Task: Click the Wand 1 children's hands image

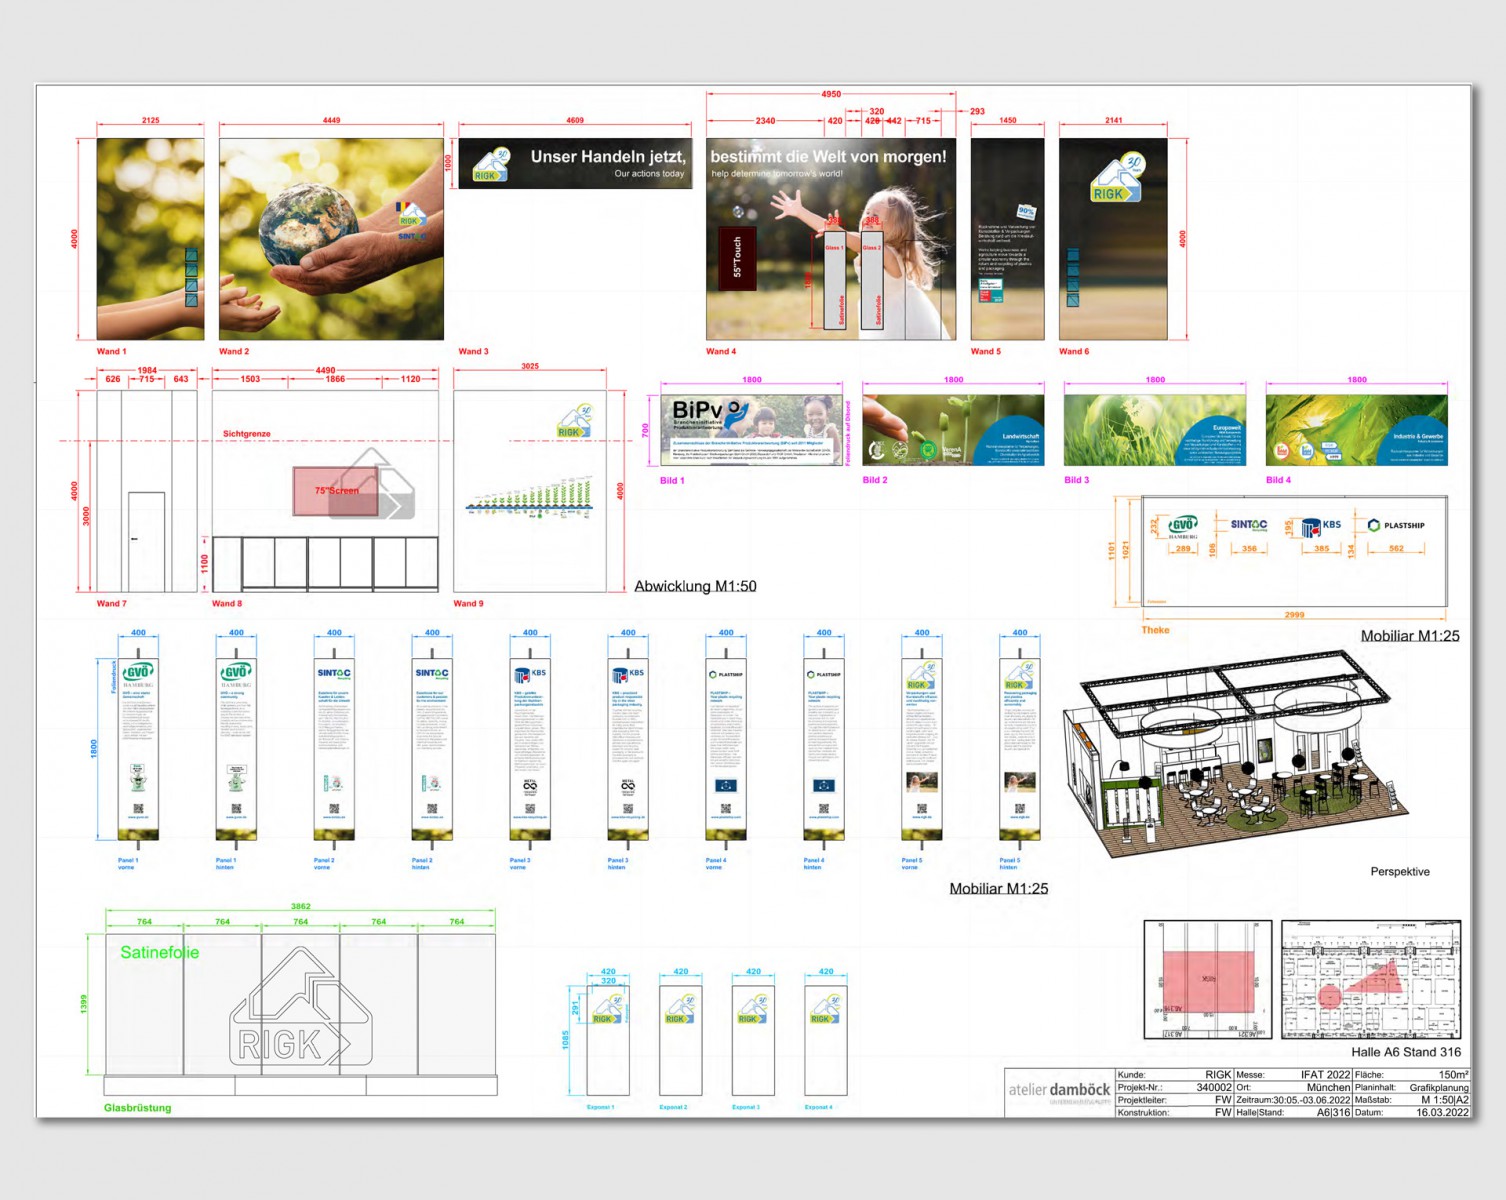Action: tap(150, 239)
